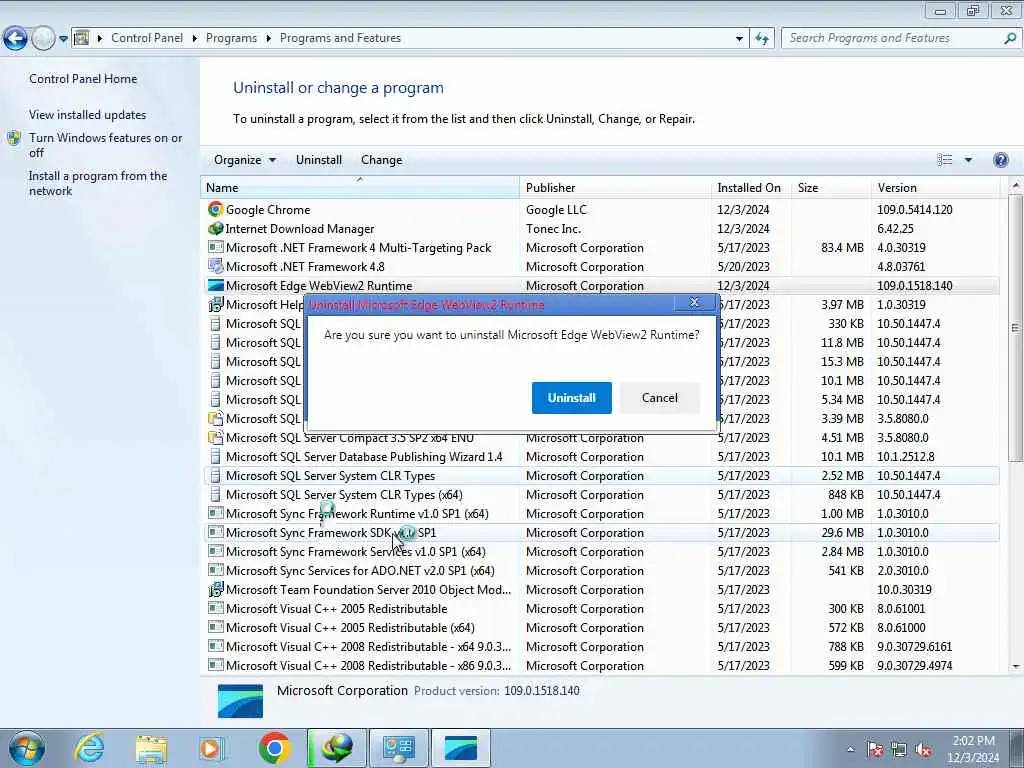Open Control Panel Home link
The width and height of the screenshot is (1024, 768).
point(83,79)
